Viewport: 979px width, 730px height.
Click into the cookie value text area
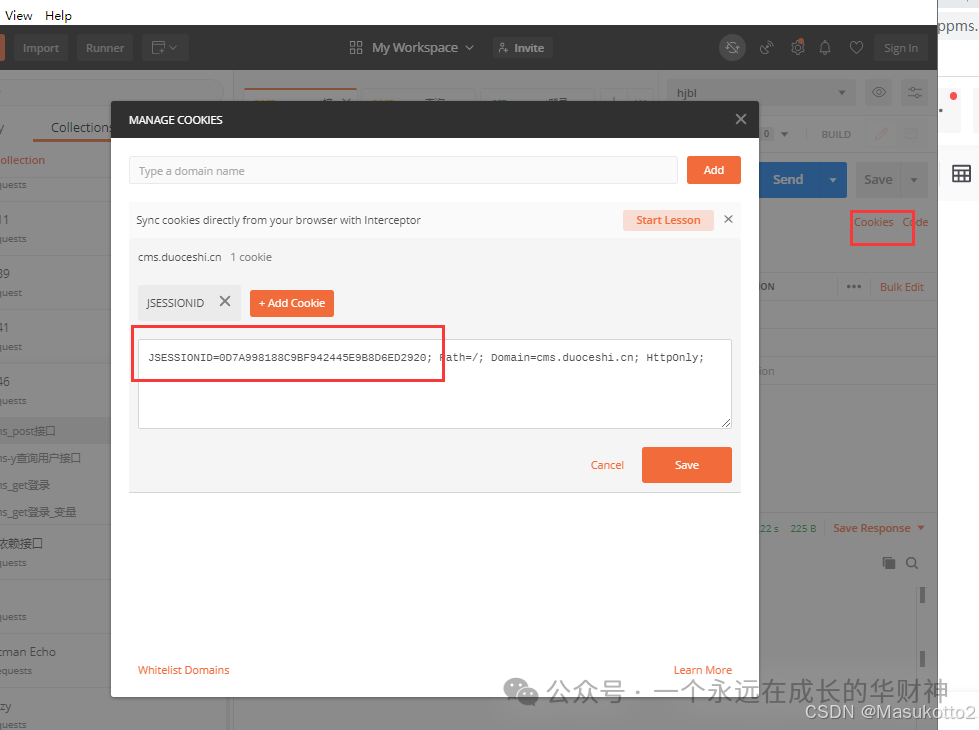click(435, 383)
